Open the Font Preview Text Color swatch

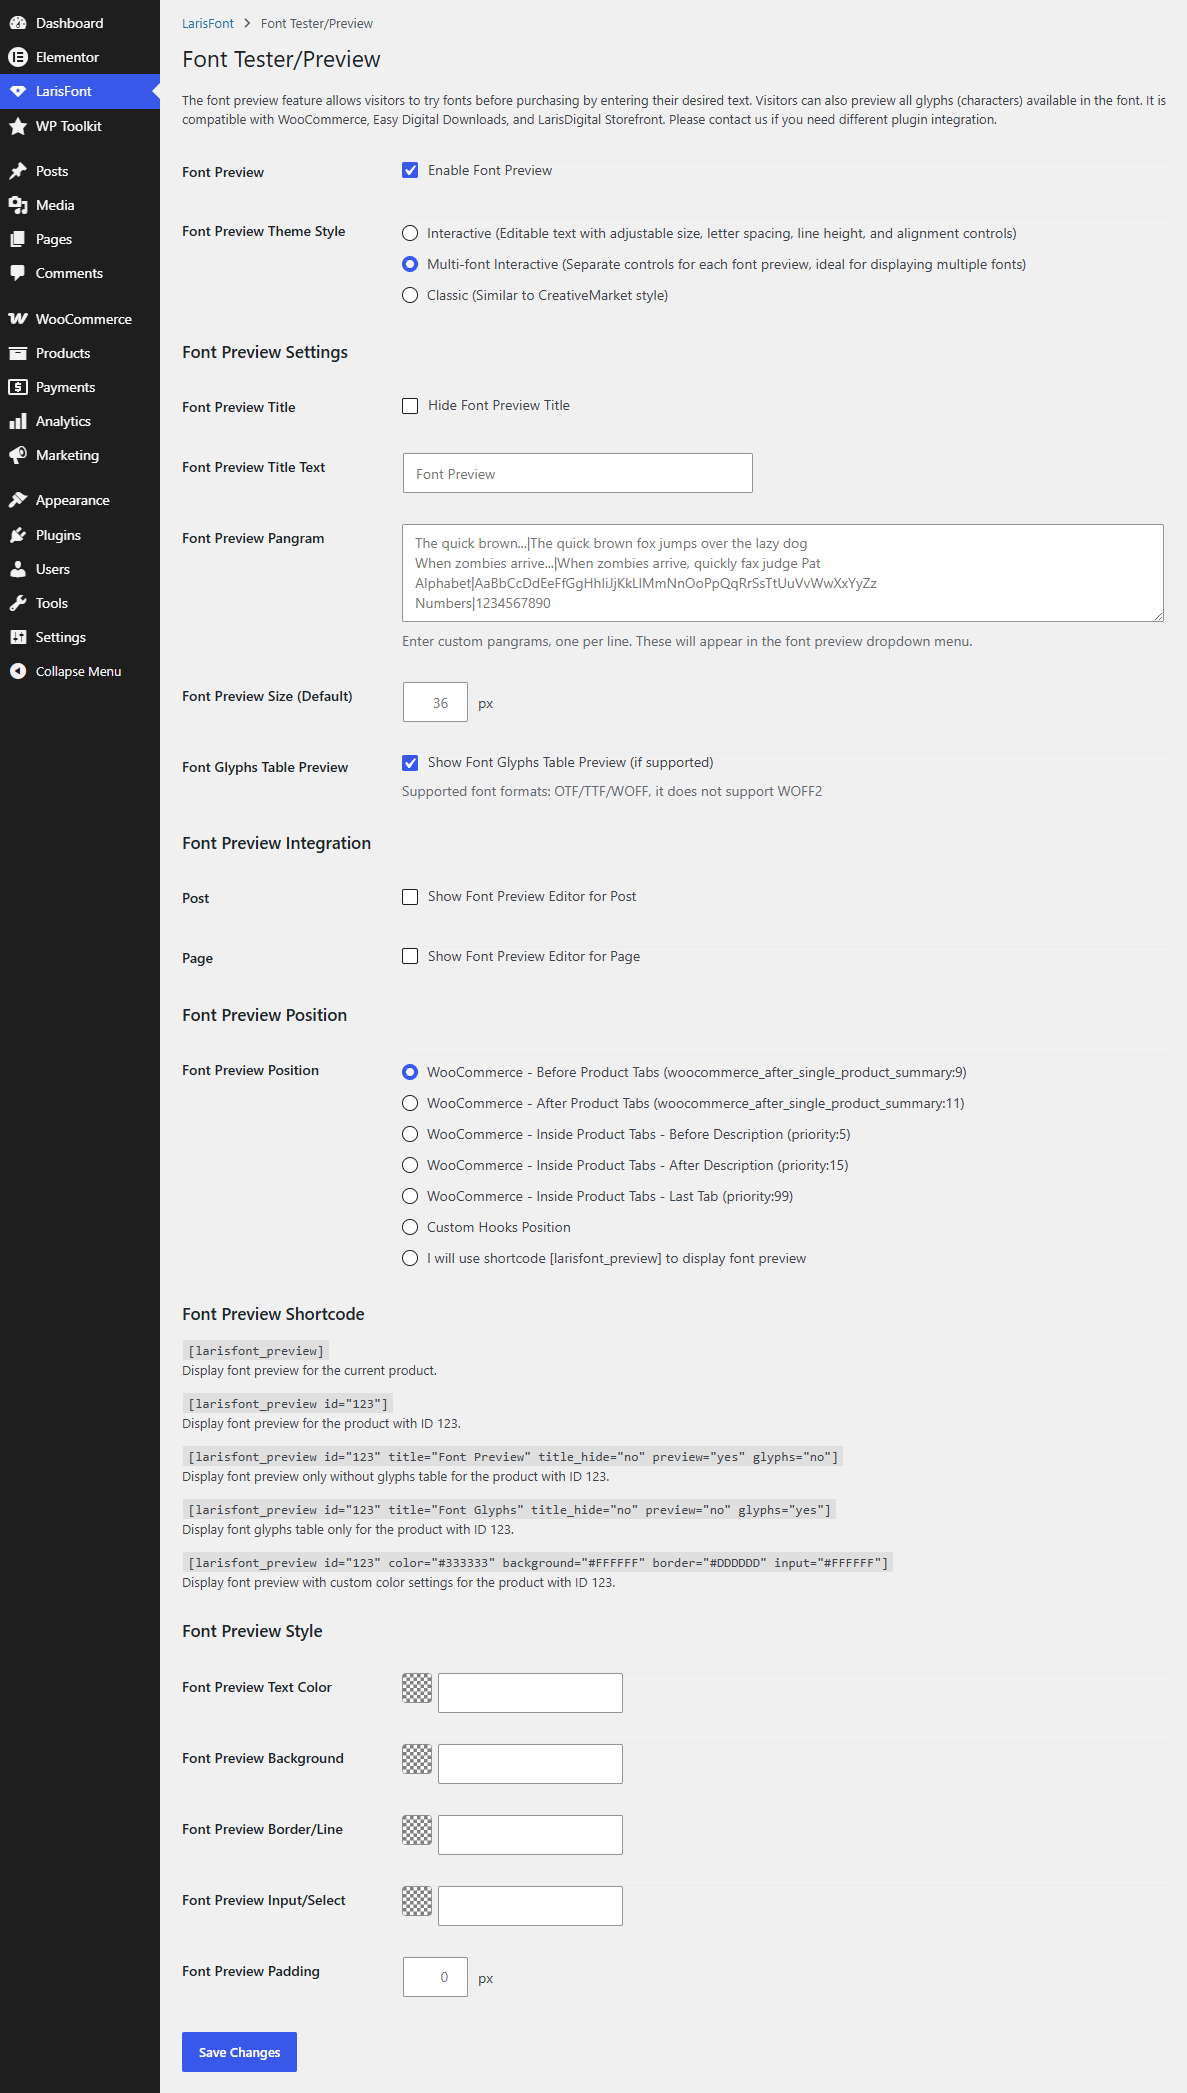point(417,1688)
